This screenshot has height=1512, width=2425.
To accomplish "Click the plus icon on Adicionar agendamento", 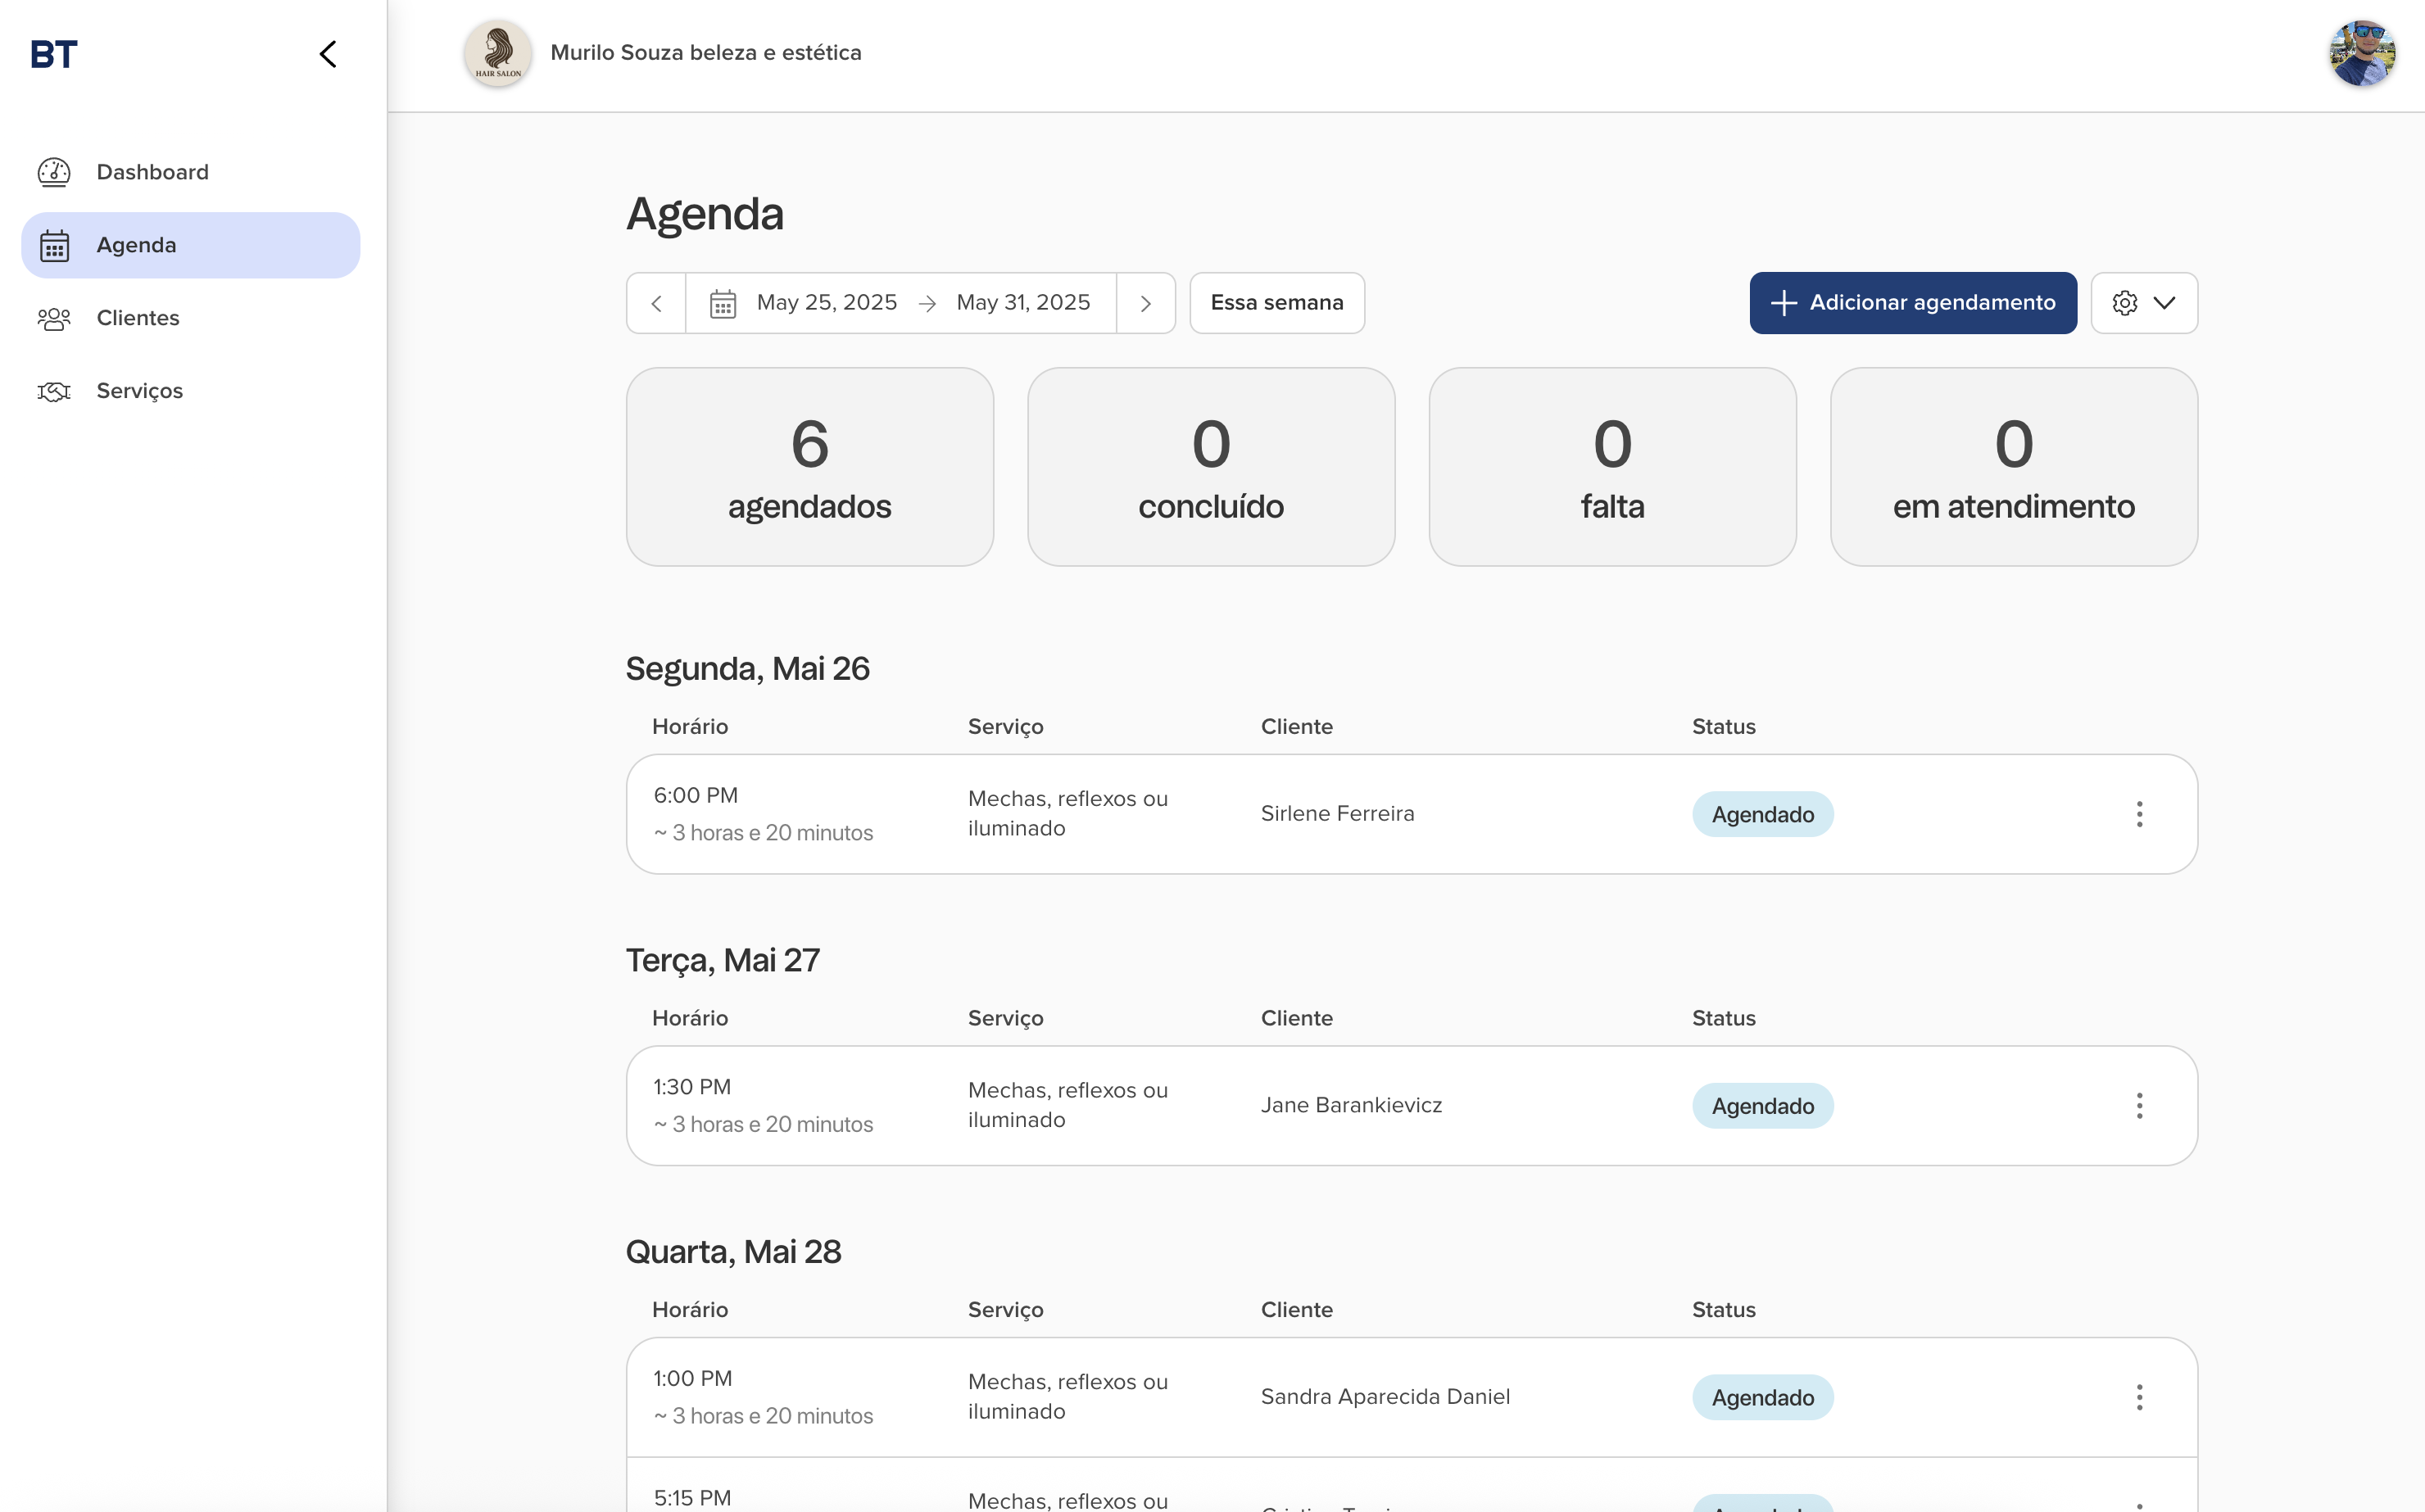I will coord(1783,303).
